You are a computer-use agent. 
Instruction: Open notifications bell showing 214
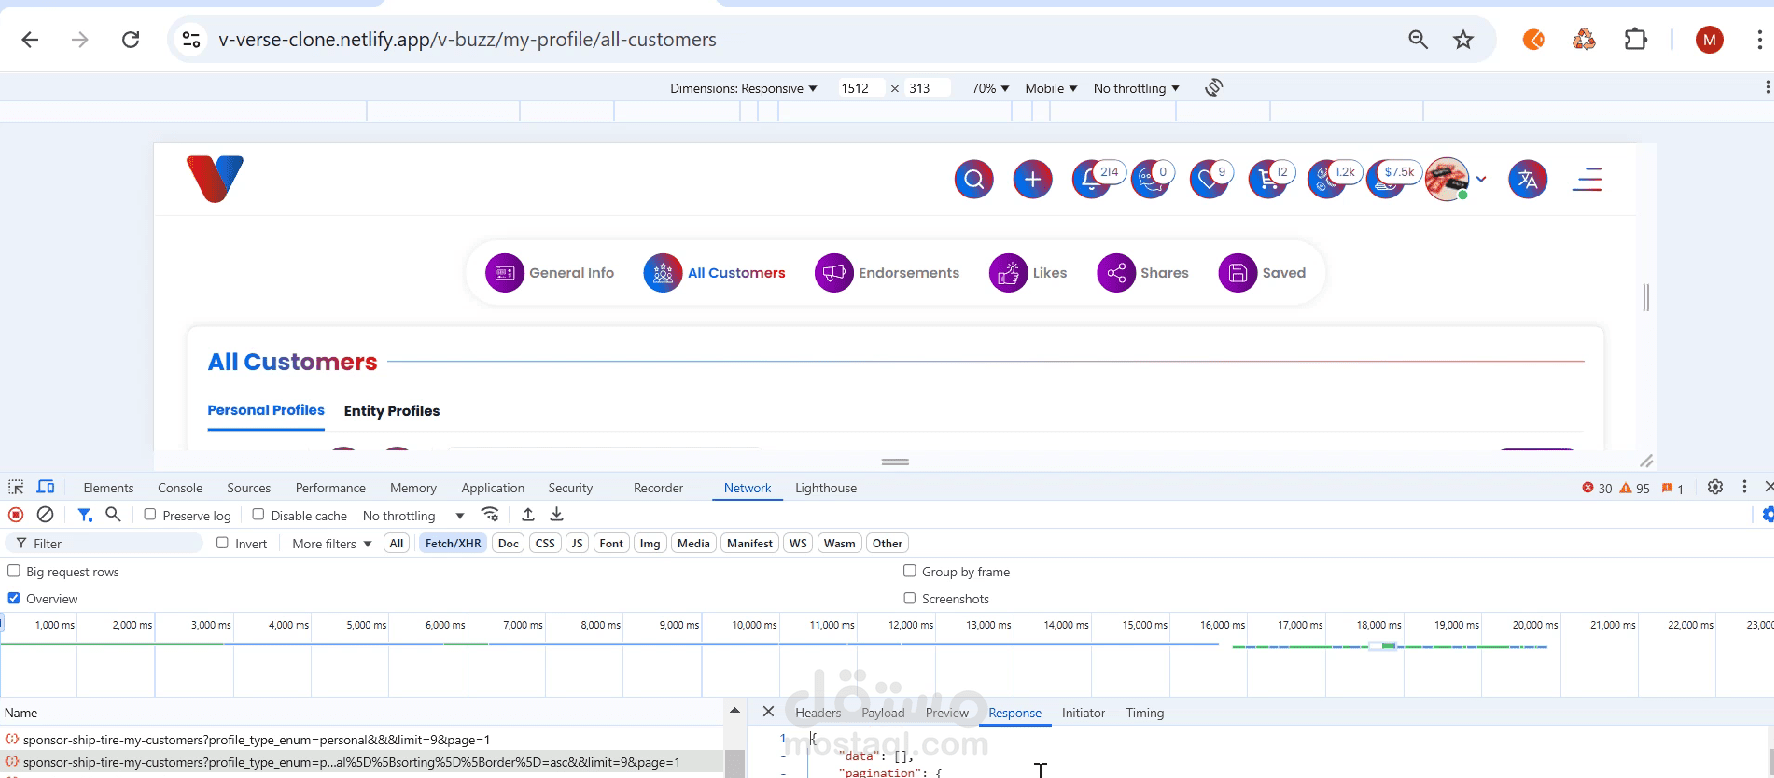tap(1092, 180)
